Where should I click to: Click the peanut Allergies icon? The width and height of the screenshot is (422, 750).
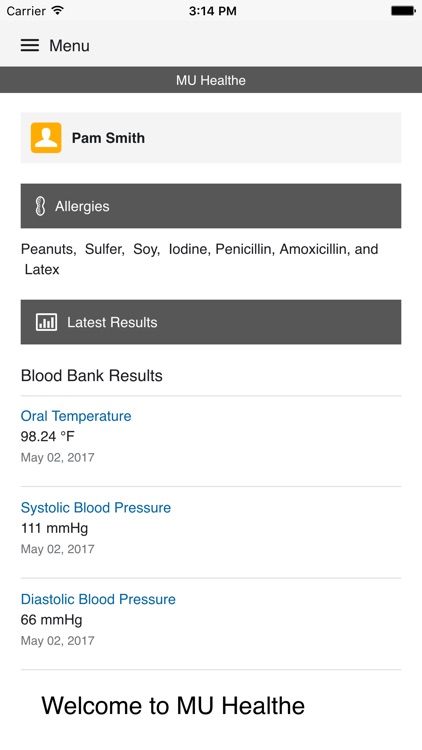pos(41,206)
